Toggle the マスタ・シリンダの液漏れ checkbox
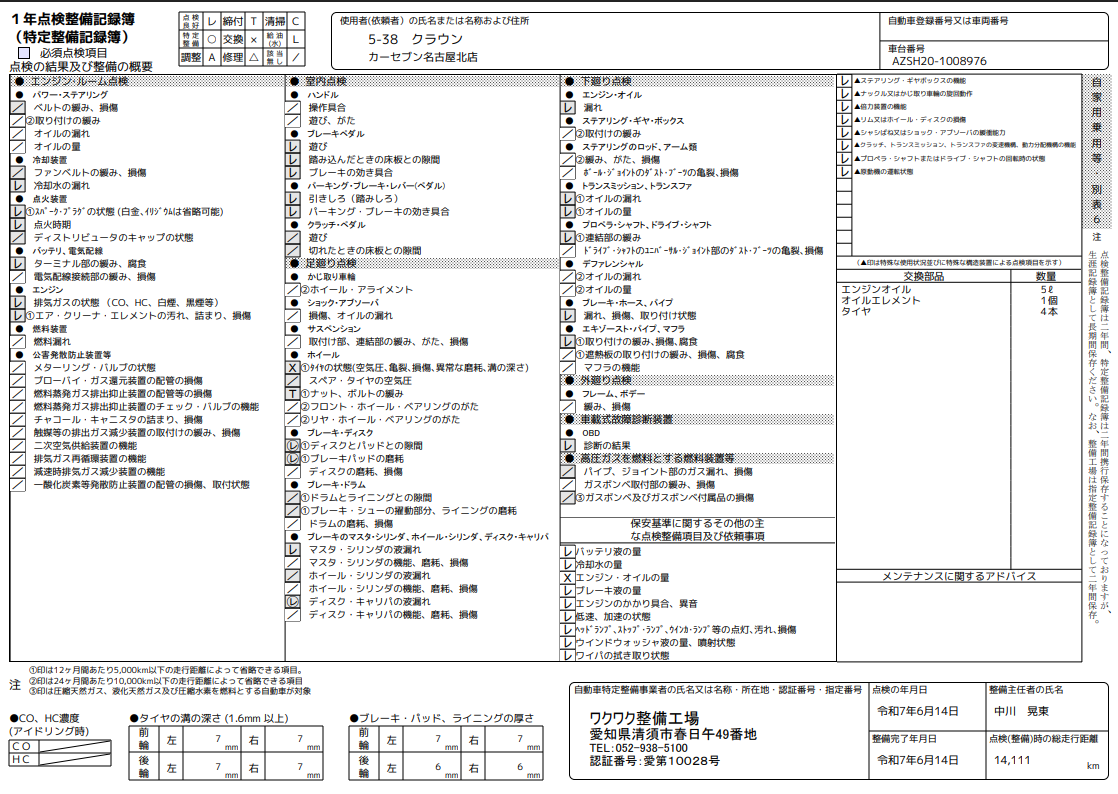The height and width of the screenshot is (794, 1118). 292,550
